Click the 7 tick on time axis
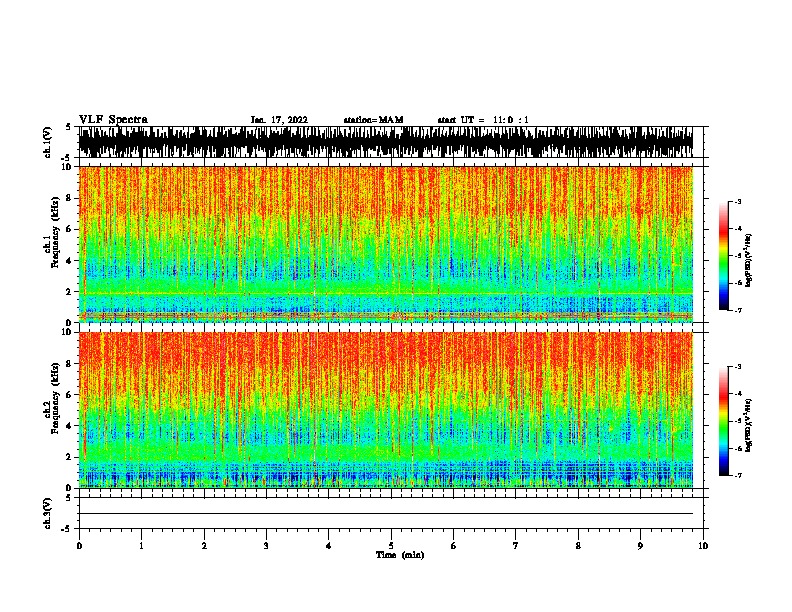 pyautogui.click(x=516, y=546)
